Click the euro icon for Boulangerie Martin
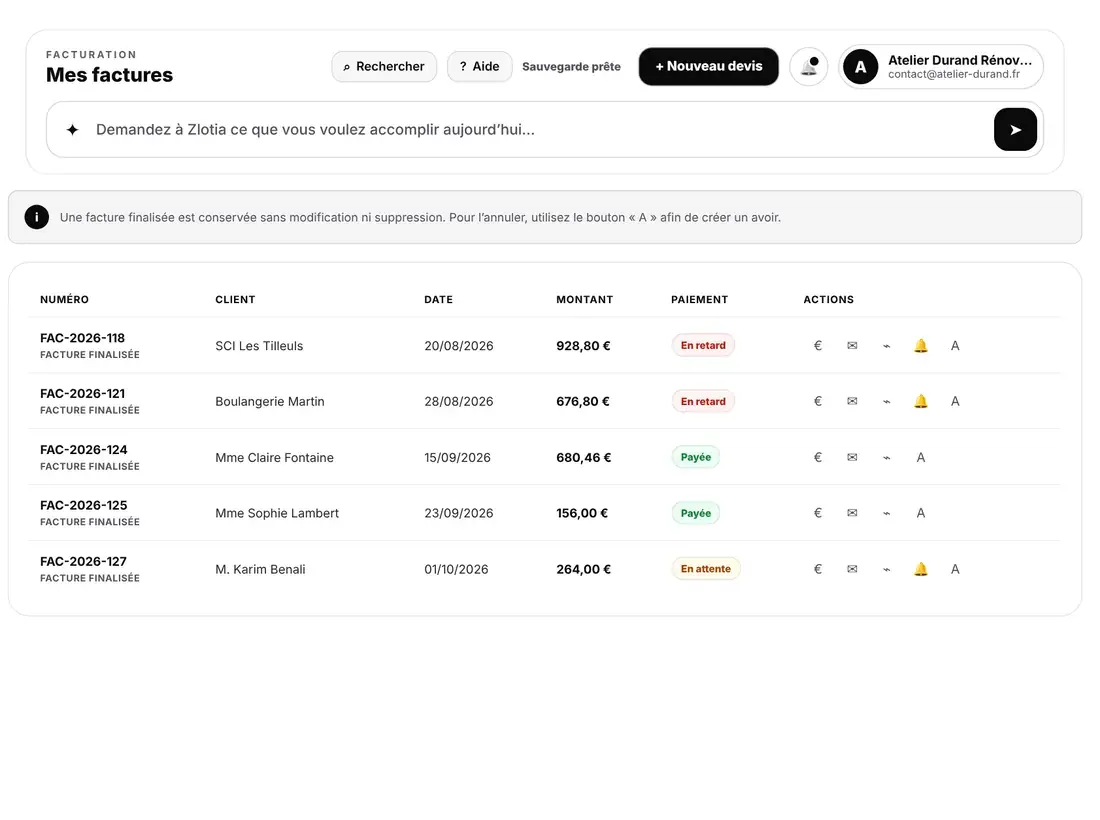Screen dimensions: 1100x820 817,401
